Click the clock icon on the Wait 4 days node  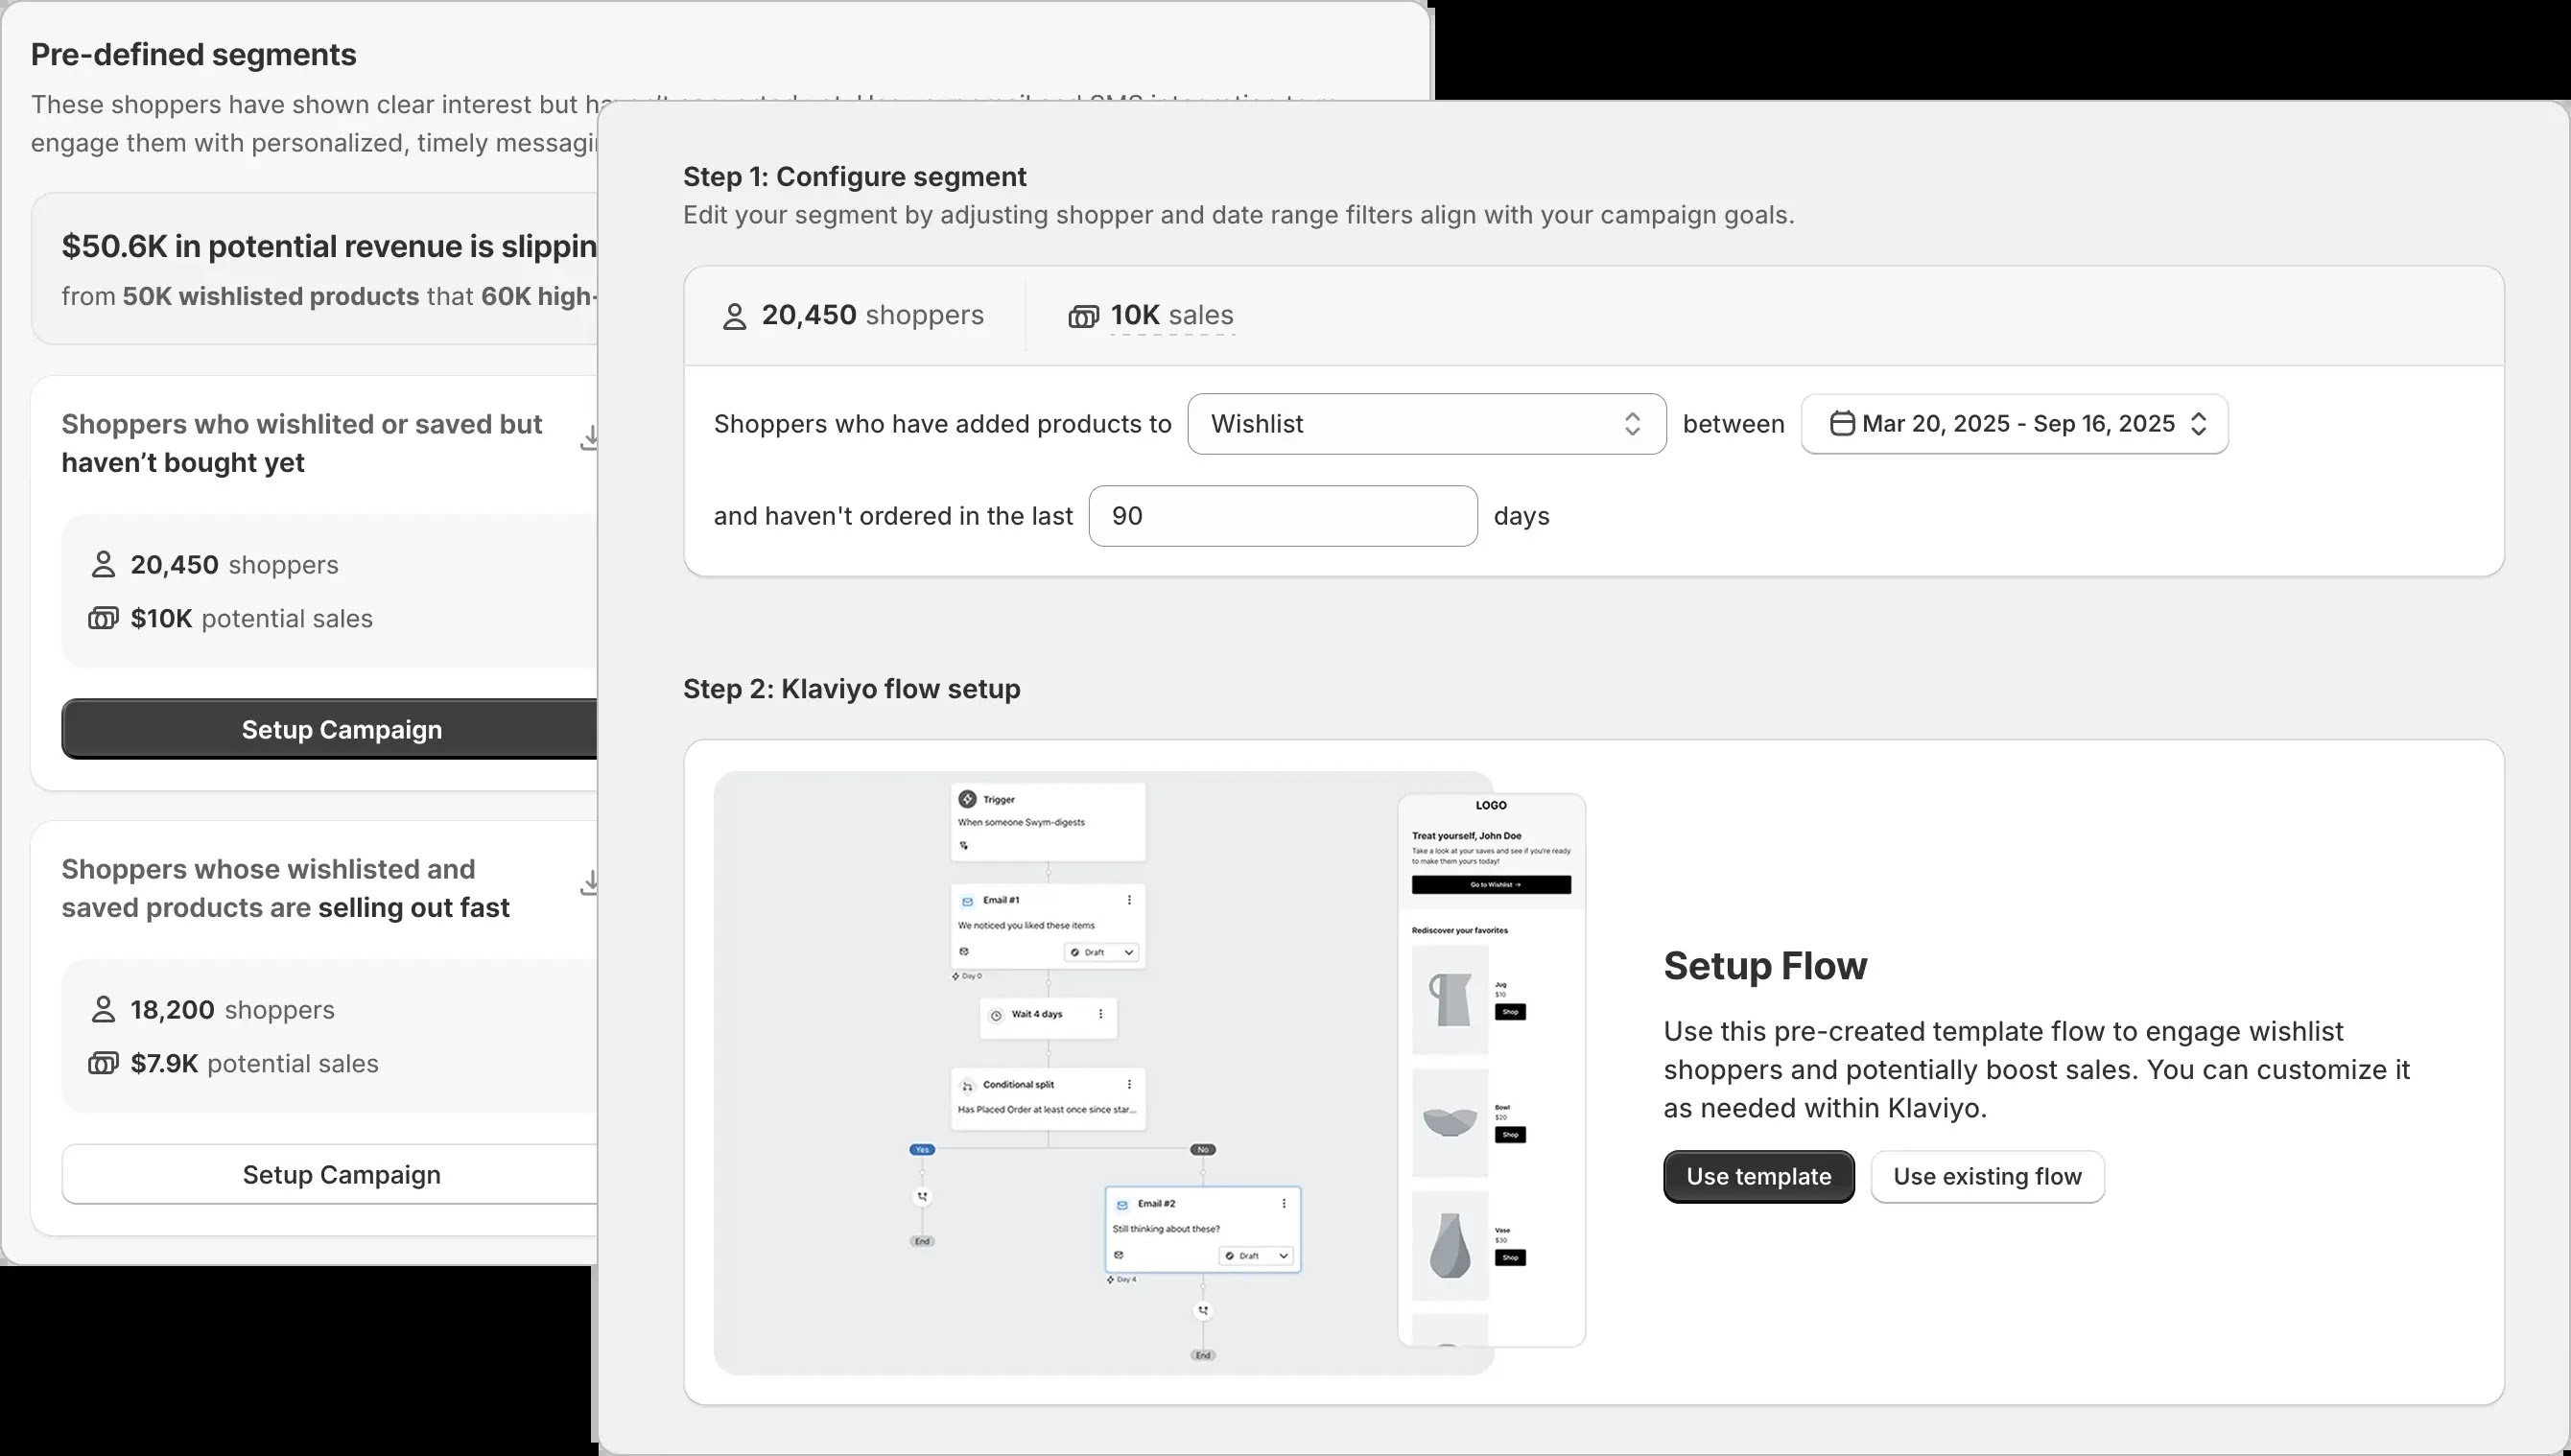(996, 1015)
